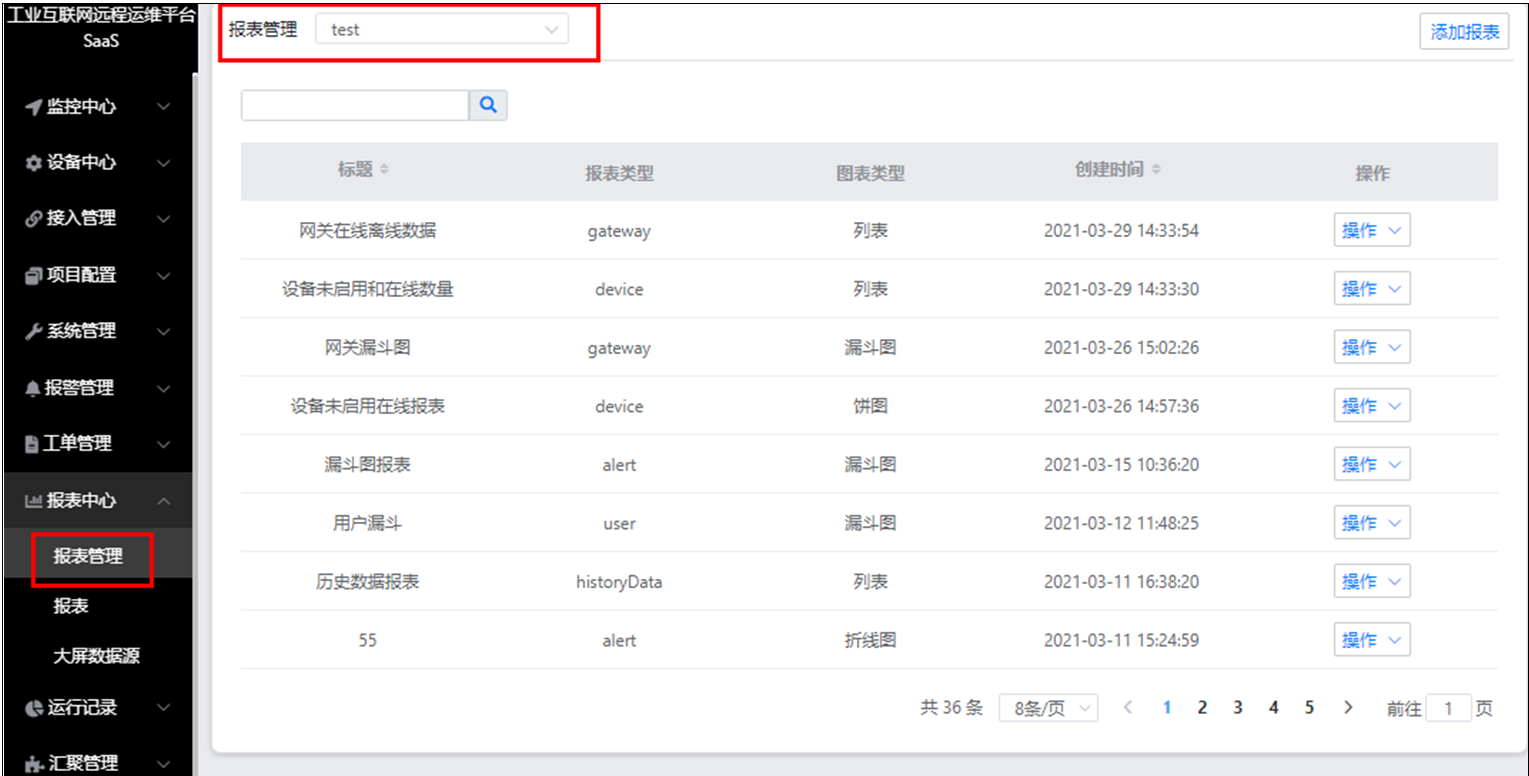This screenshot has height=776, width=1529.
Task: Expand the 设备中心 menu chevron
Action: [164, 163]
